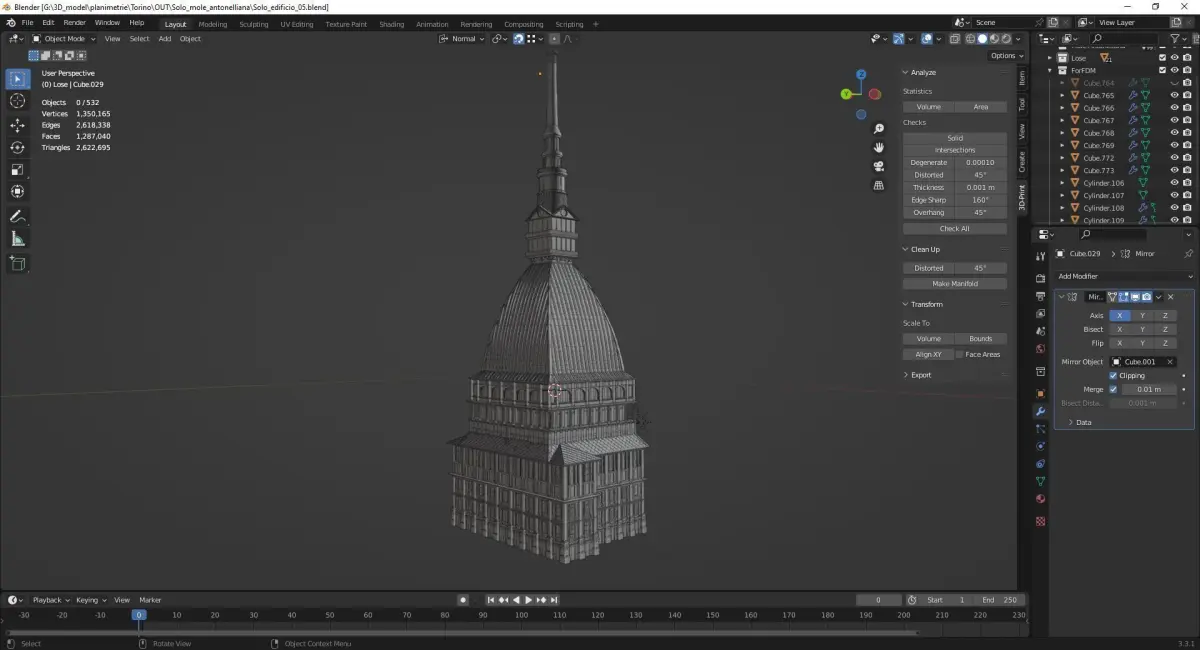1200x650 pixels.
Task: Play the animation forward
Action: 529,600
